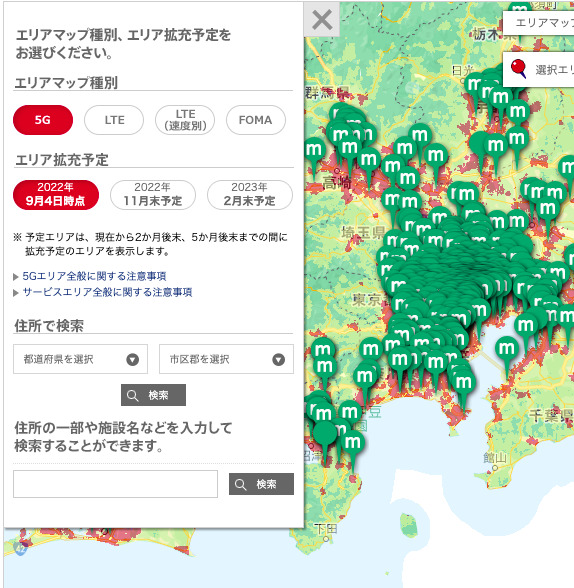Click magnifier icon on address search button

pyautogui.click(x=132, y=395)
